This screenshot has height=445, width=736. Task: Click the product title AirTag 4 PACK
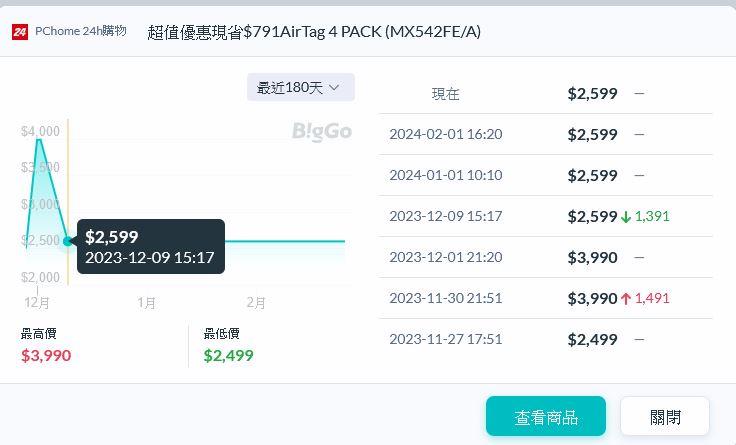314,32
